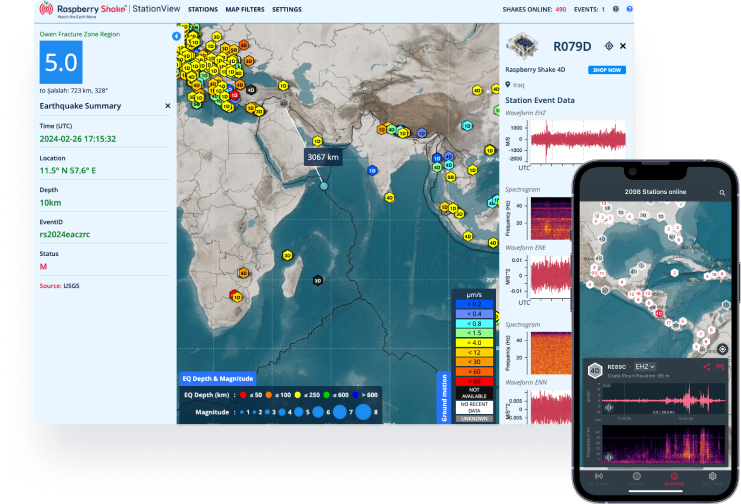Select the cyan 1D station in China
741x504 pixels.
point(467,126)
